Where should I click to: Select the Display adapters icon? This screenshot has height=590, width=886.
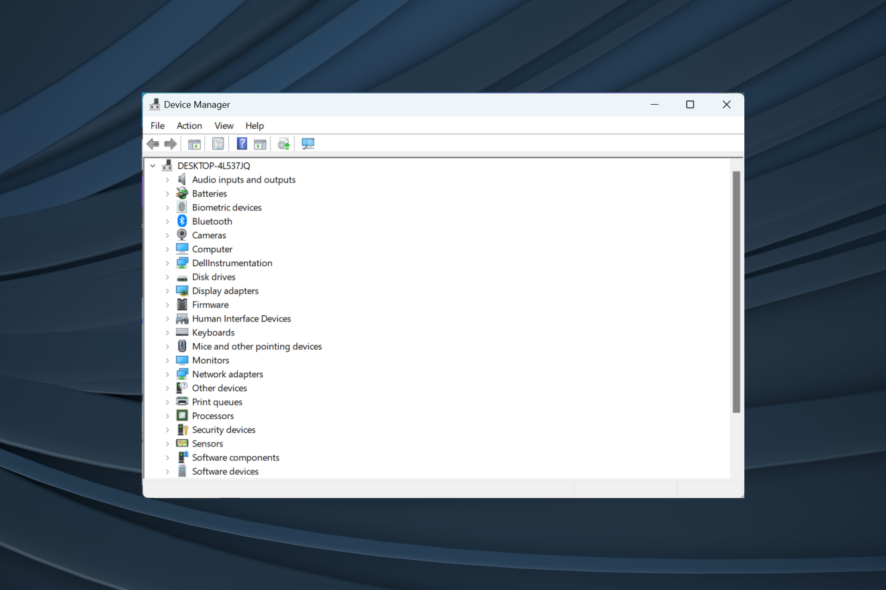182,290
